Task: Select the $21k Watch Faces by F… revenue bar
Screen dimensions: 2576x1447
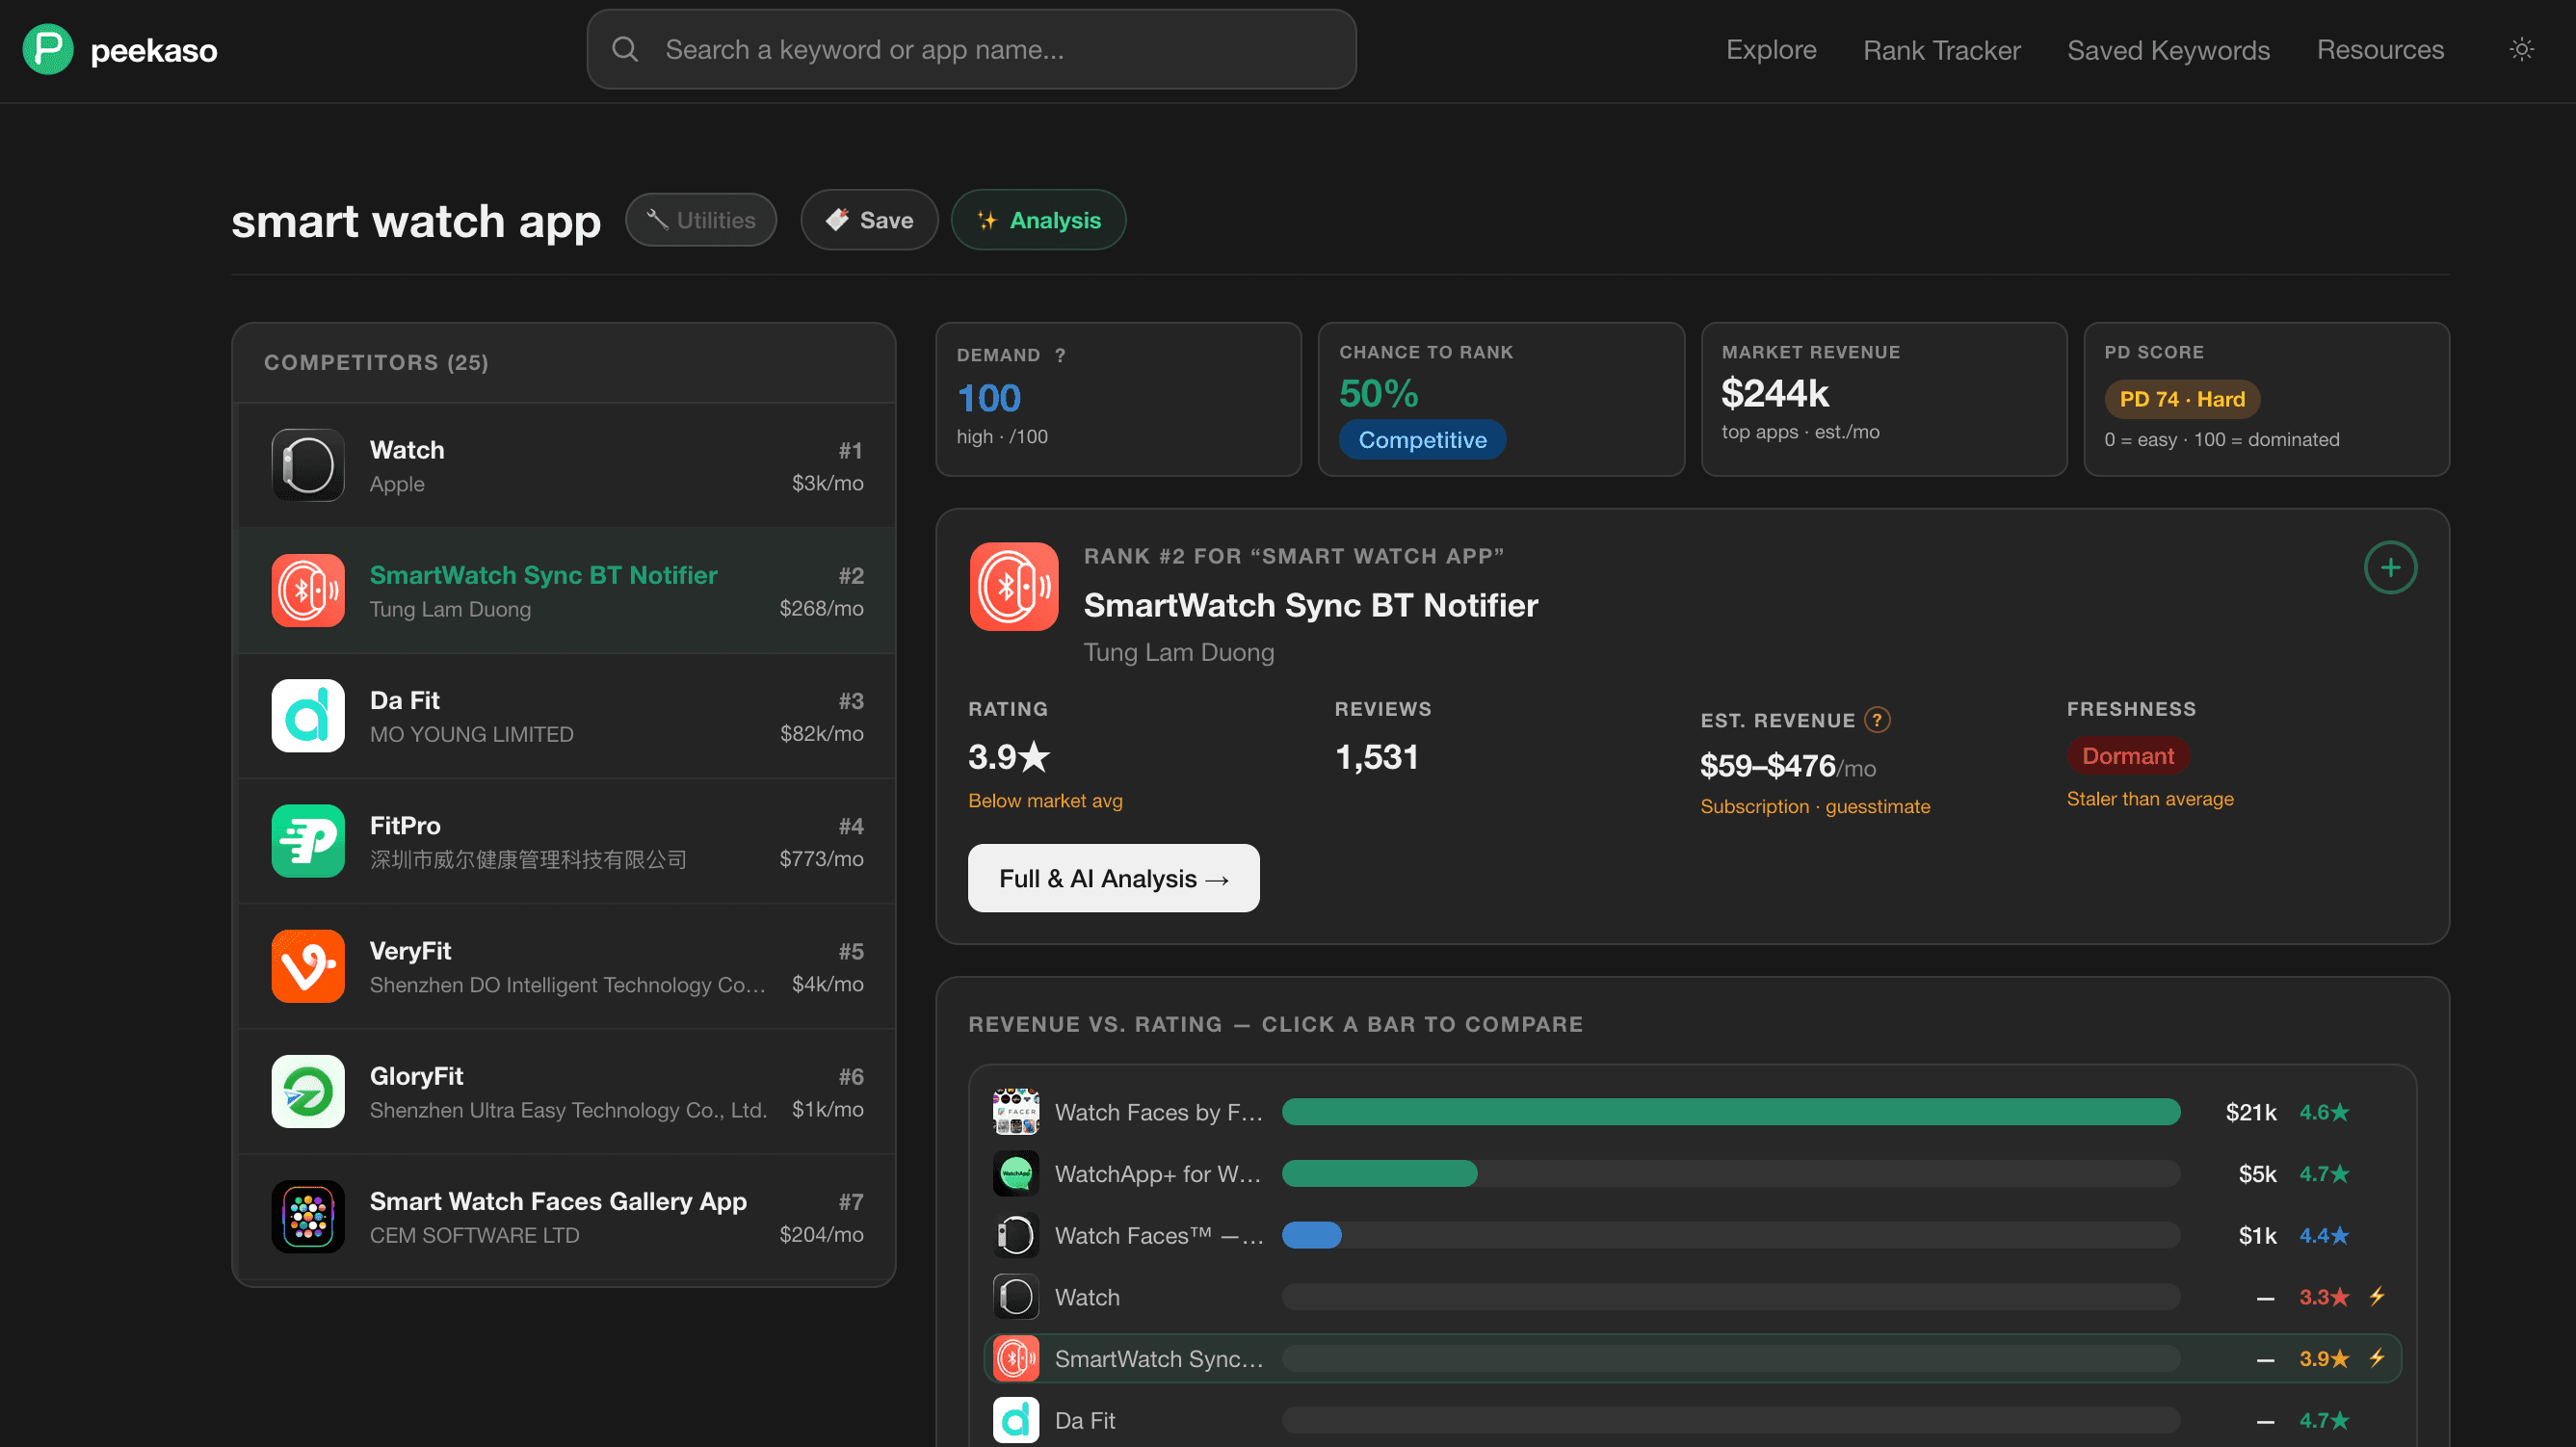Action: 1730,1112
